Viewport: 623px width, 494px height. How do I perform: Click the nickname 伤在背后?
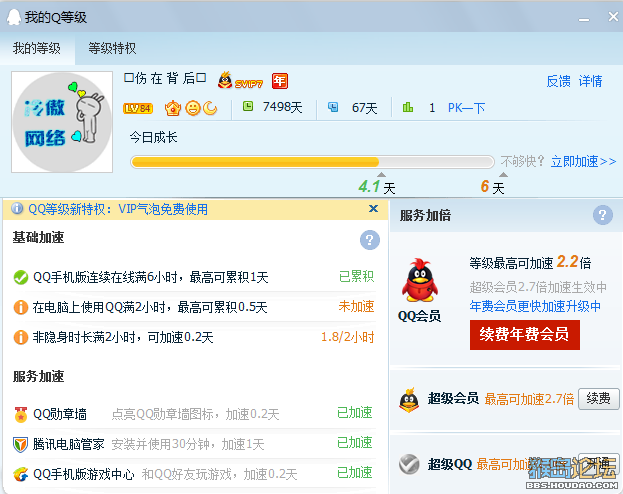point(165,78)
